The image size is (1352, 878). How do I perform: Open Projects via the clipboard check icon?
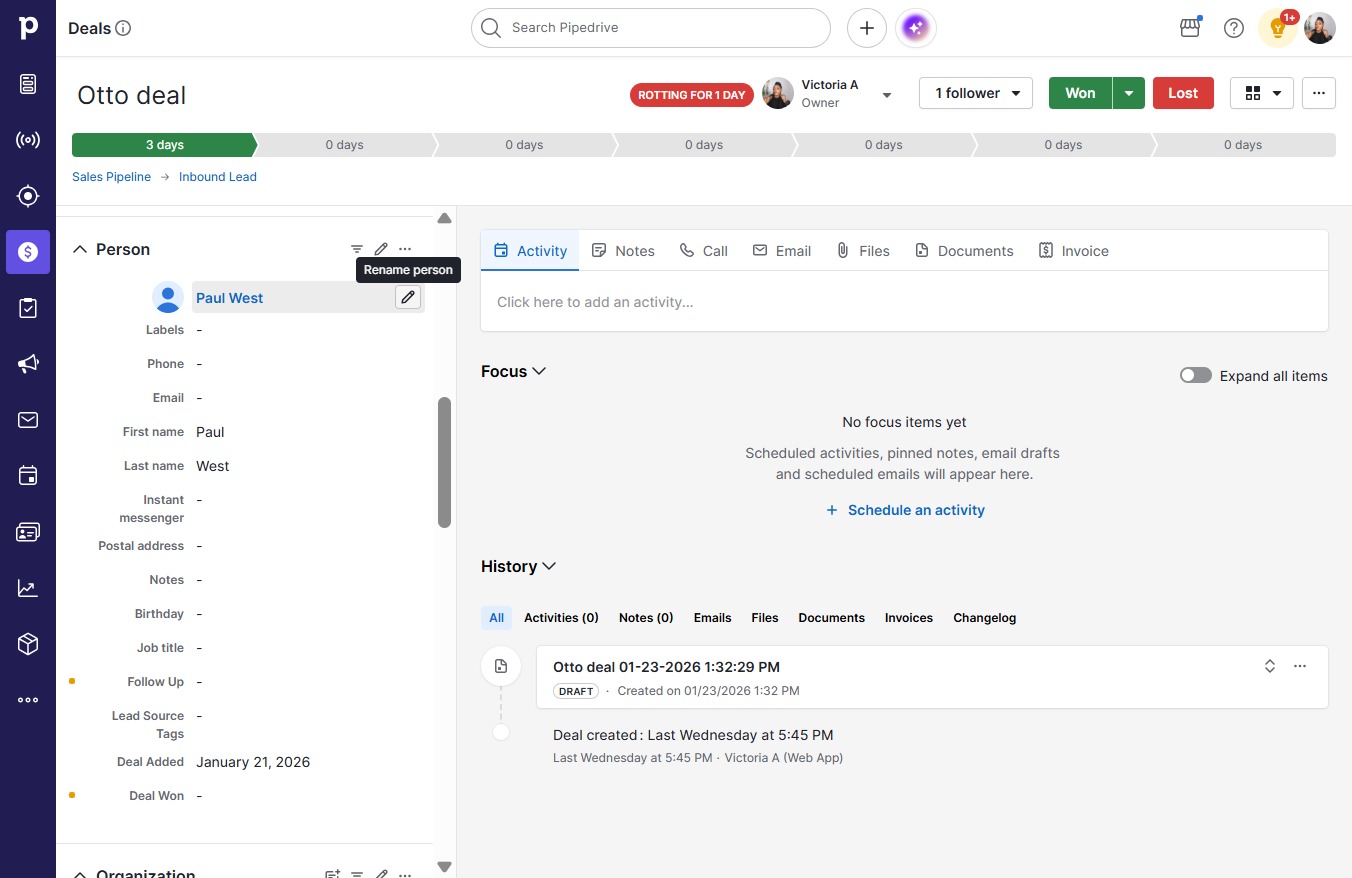(x=28, y=308)
